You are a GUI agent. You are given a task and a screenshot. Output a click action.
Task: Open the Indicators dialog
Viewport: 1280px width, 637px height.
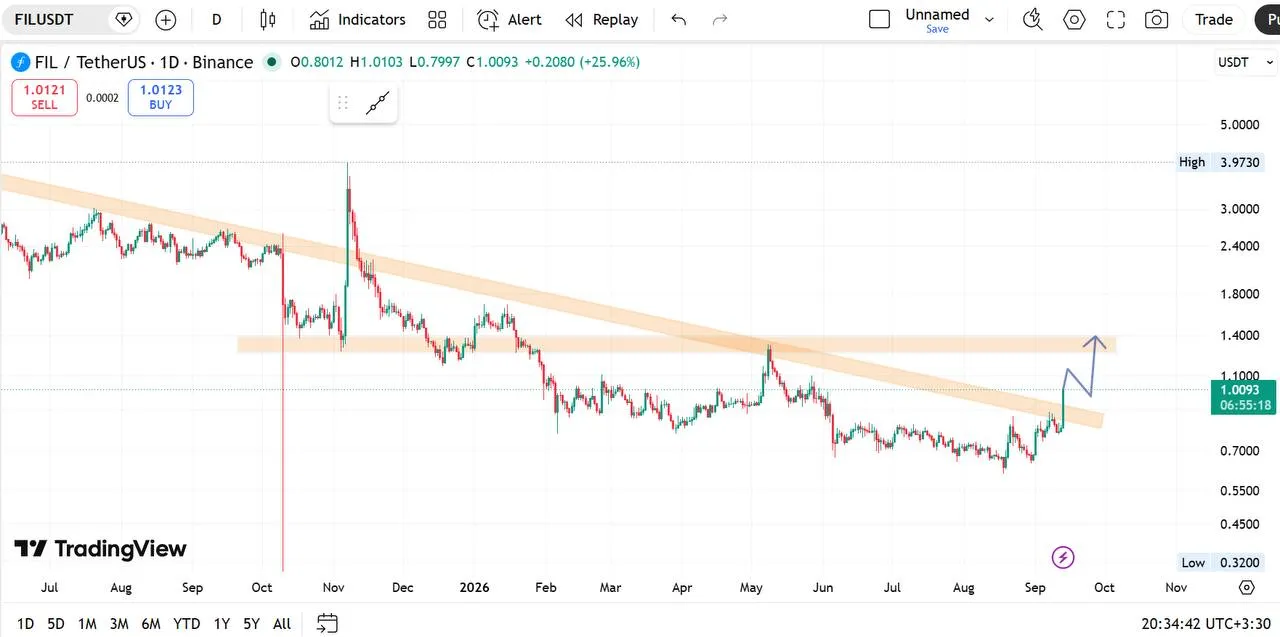coord(357,20)
